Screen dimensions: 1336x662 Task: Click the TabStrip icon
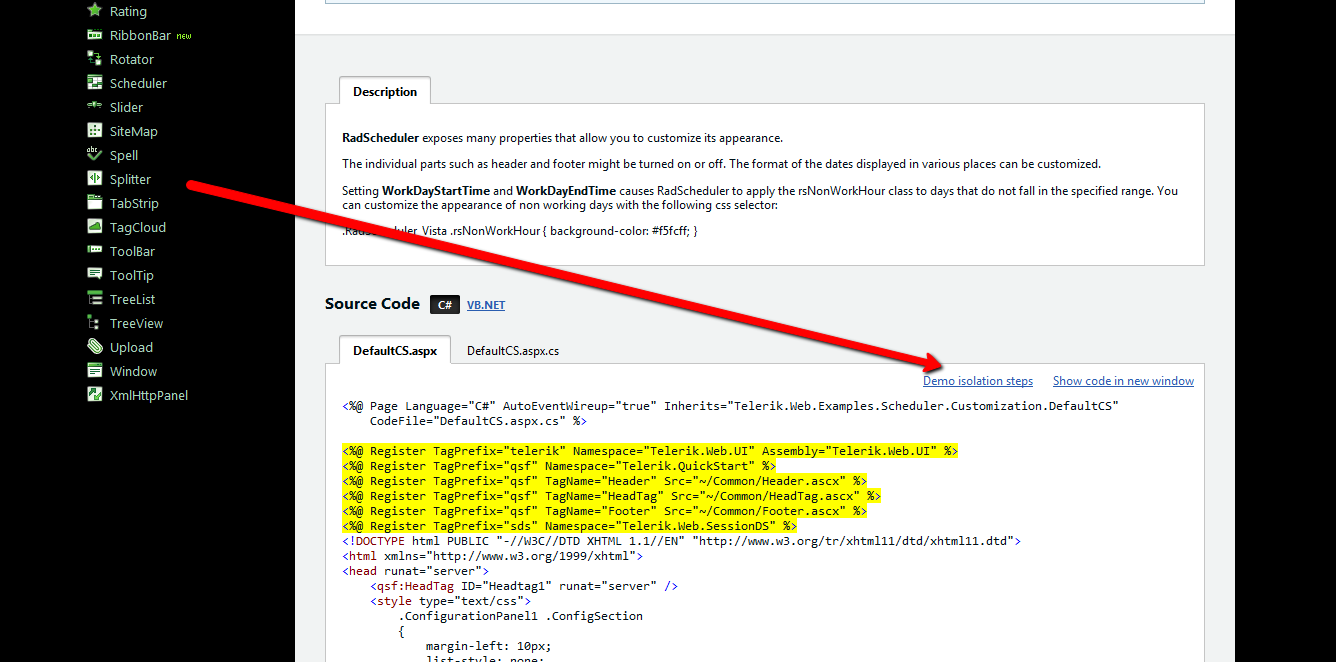[x=95, y=203]
